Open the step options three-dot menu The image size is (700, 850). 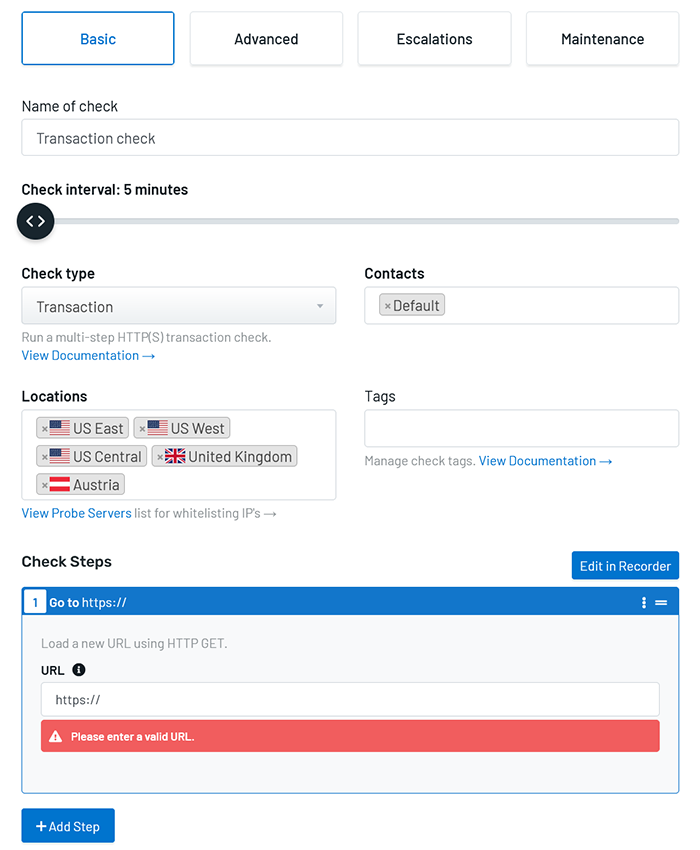coord(643,602)
